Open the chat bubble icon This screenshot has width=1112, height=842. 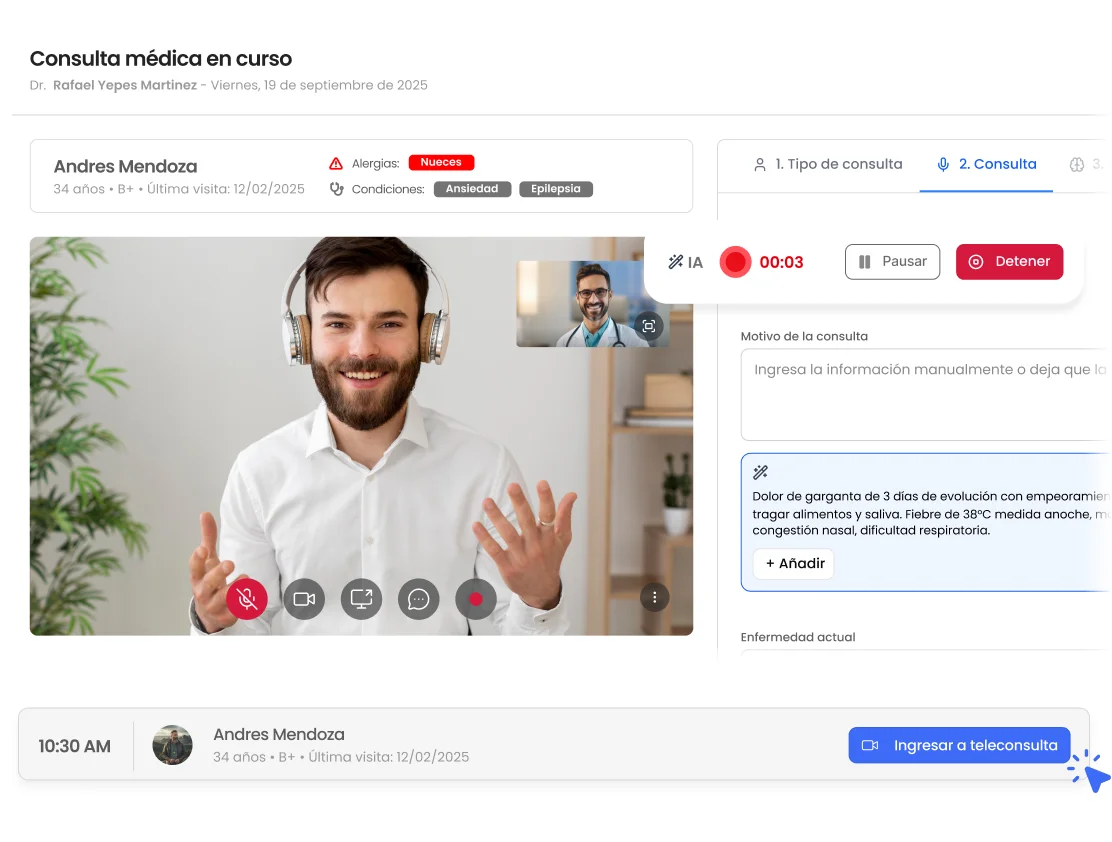418,599
